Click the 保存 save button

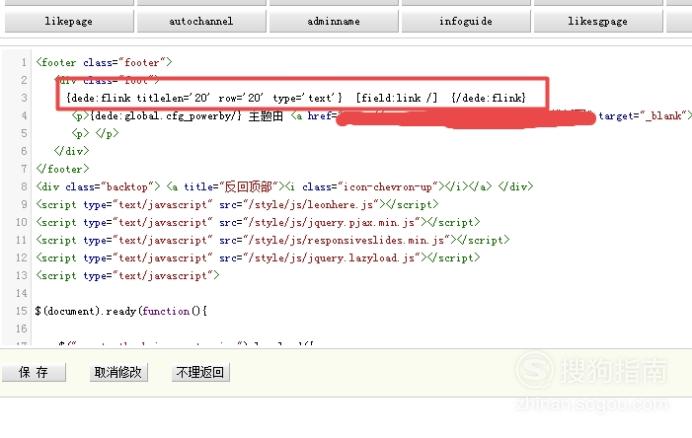click(x=34, y=372)
